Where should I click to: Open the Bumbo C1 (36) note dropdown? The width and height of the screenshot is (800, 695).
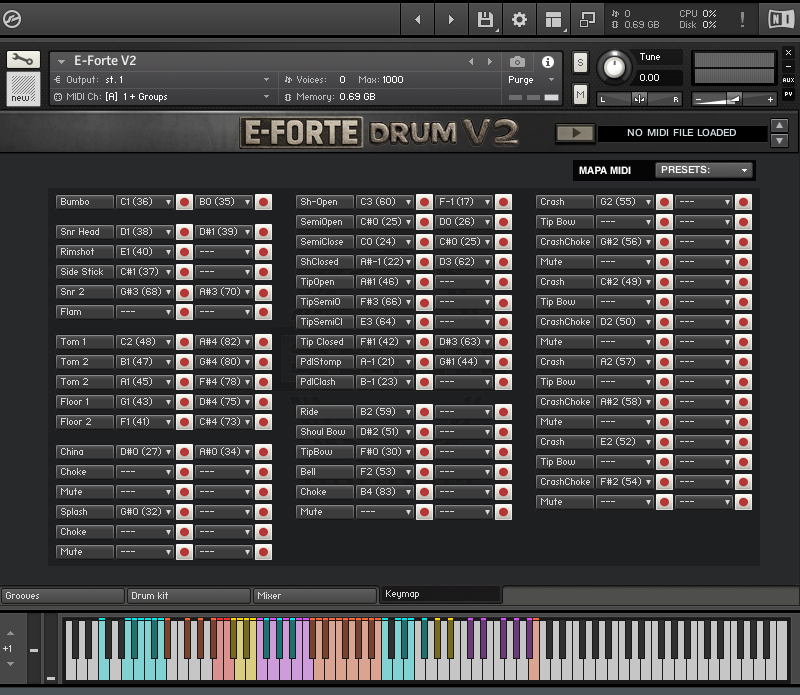tap(145, 202)
